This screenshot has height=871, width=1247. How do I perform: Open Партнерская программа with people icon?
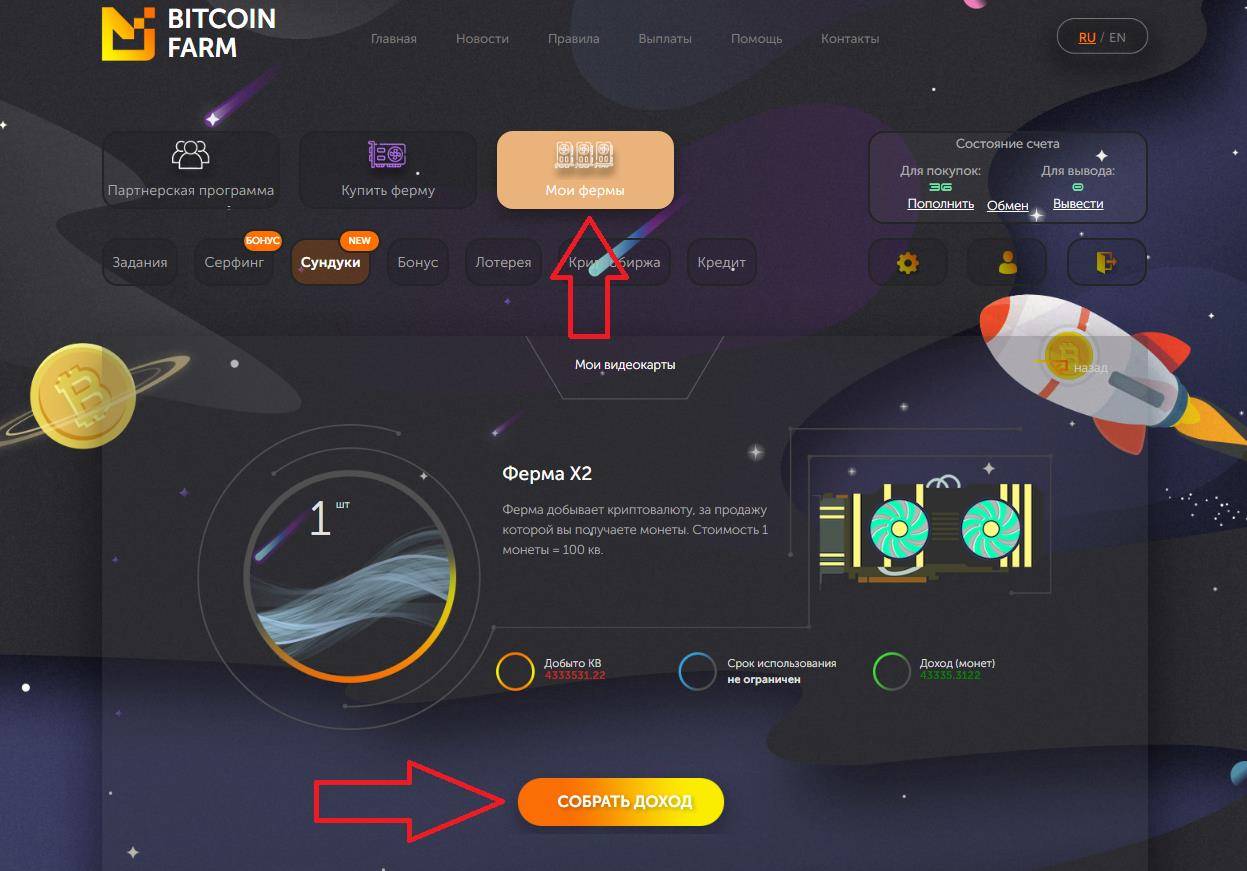pos(191,170)
